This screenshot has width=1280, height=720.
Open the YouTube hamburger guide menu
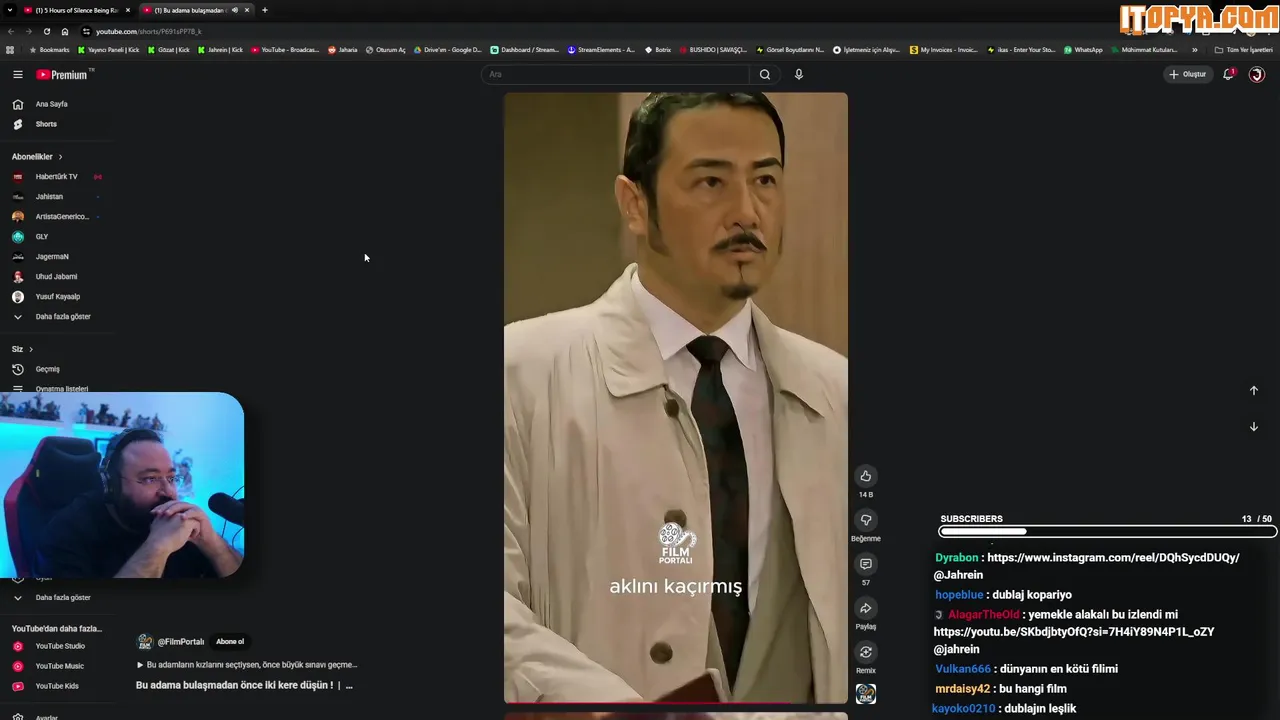(x=17, y=74)
